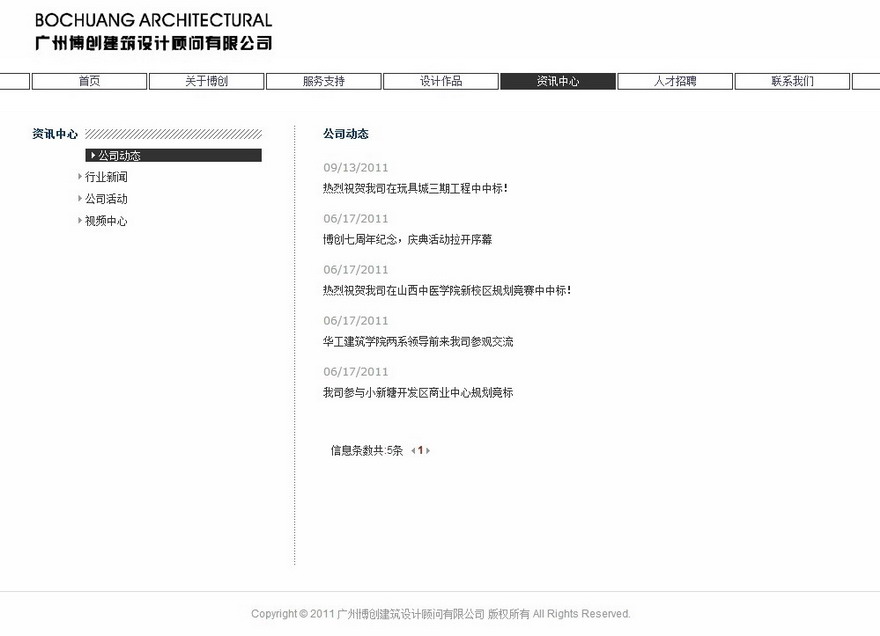Select 行业新闻 in the sidebar
The width and height of the screenshot is (880, 636).
tap(106, 177)
